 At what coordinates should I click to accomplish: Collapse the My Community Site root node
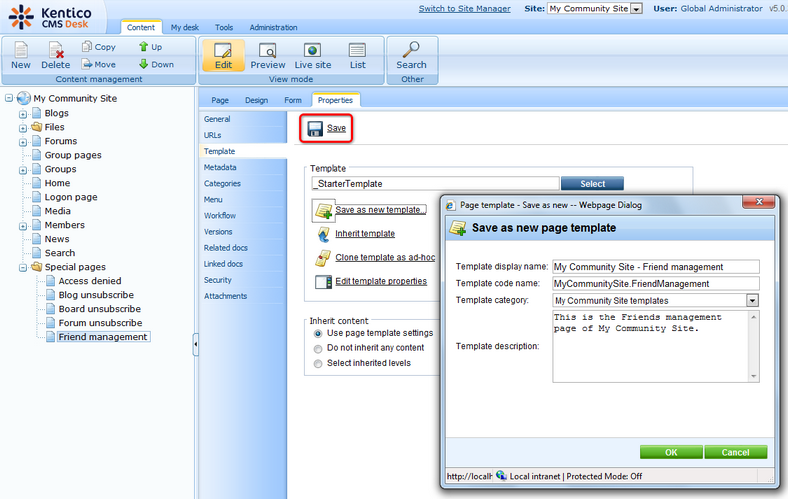(9, 98)
